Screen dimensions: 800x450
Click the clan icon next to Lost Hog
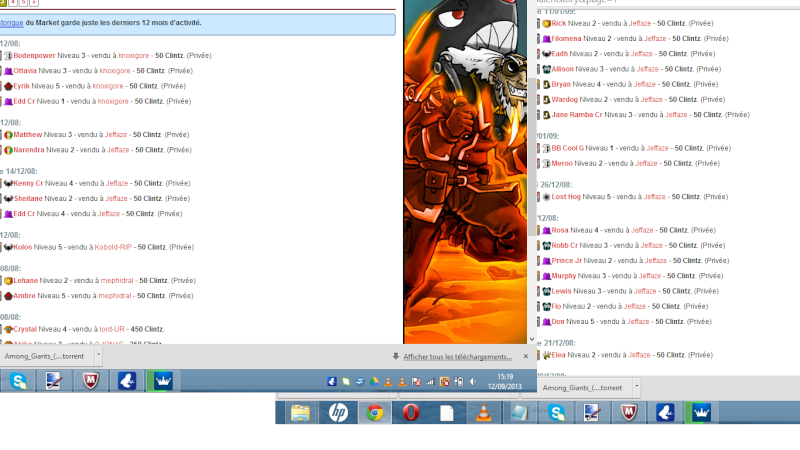click(546, 197)
